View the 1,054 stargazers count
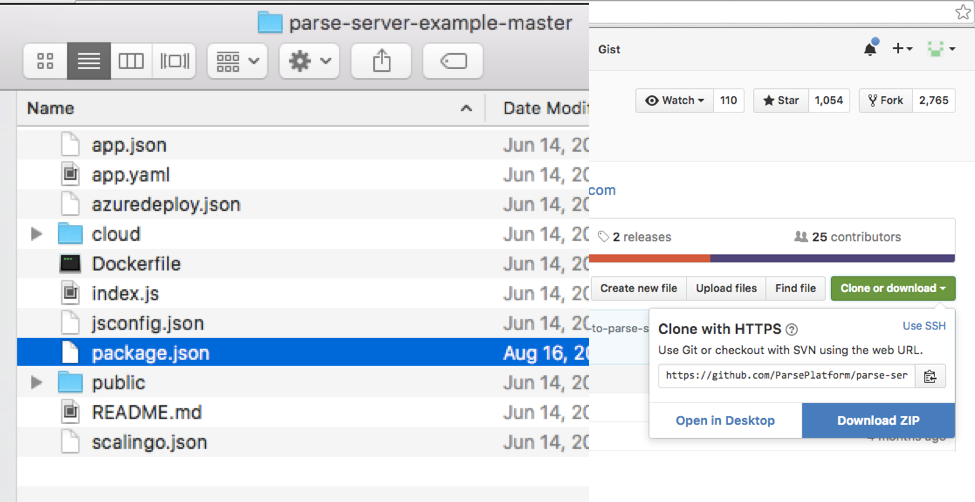This screenshot has width=975, height=502. [829, 100]
